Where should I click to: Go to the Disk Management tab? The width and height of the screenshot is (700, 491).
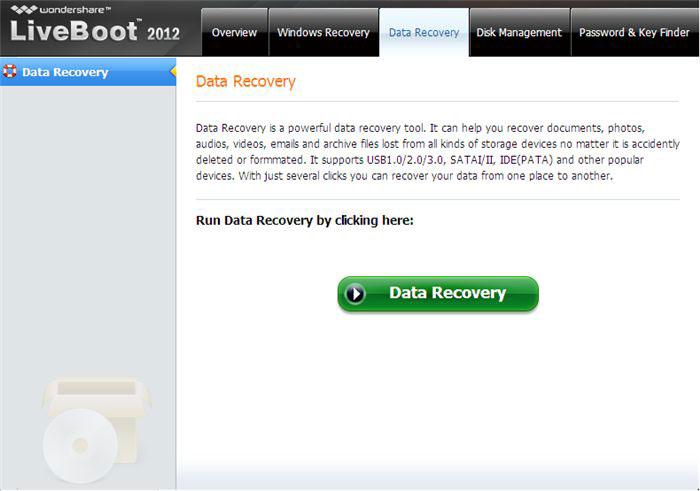[519, 32]
